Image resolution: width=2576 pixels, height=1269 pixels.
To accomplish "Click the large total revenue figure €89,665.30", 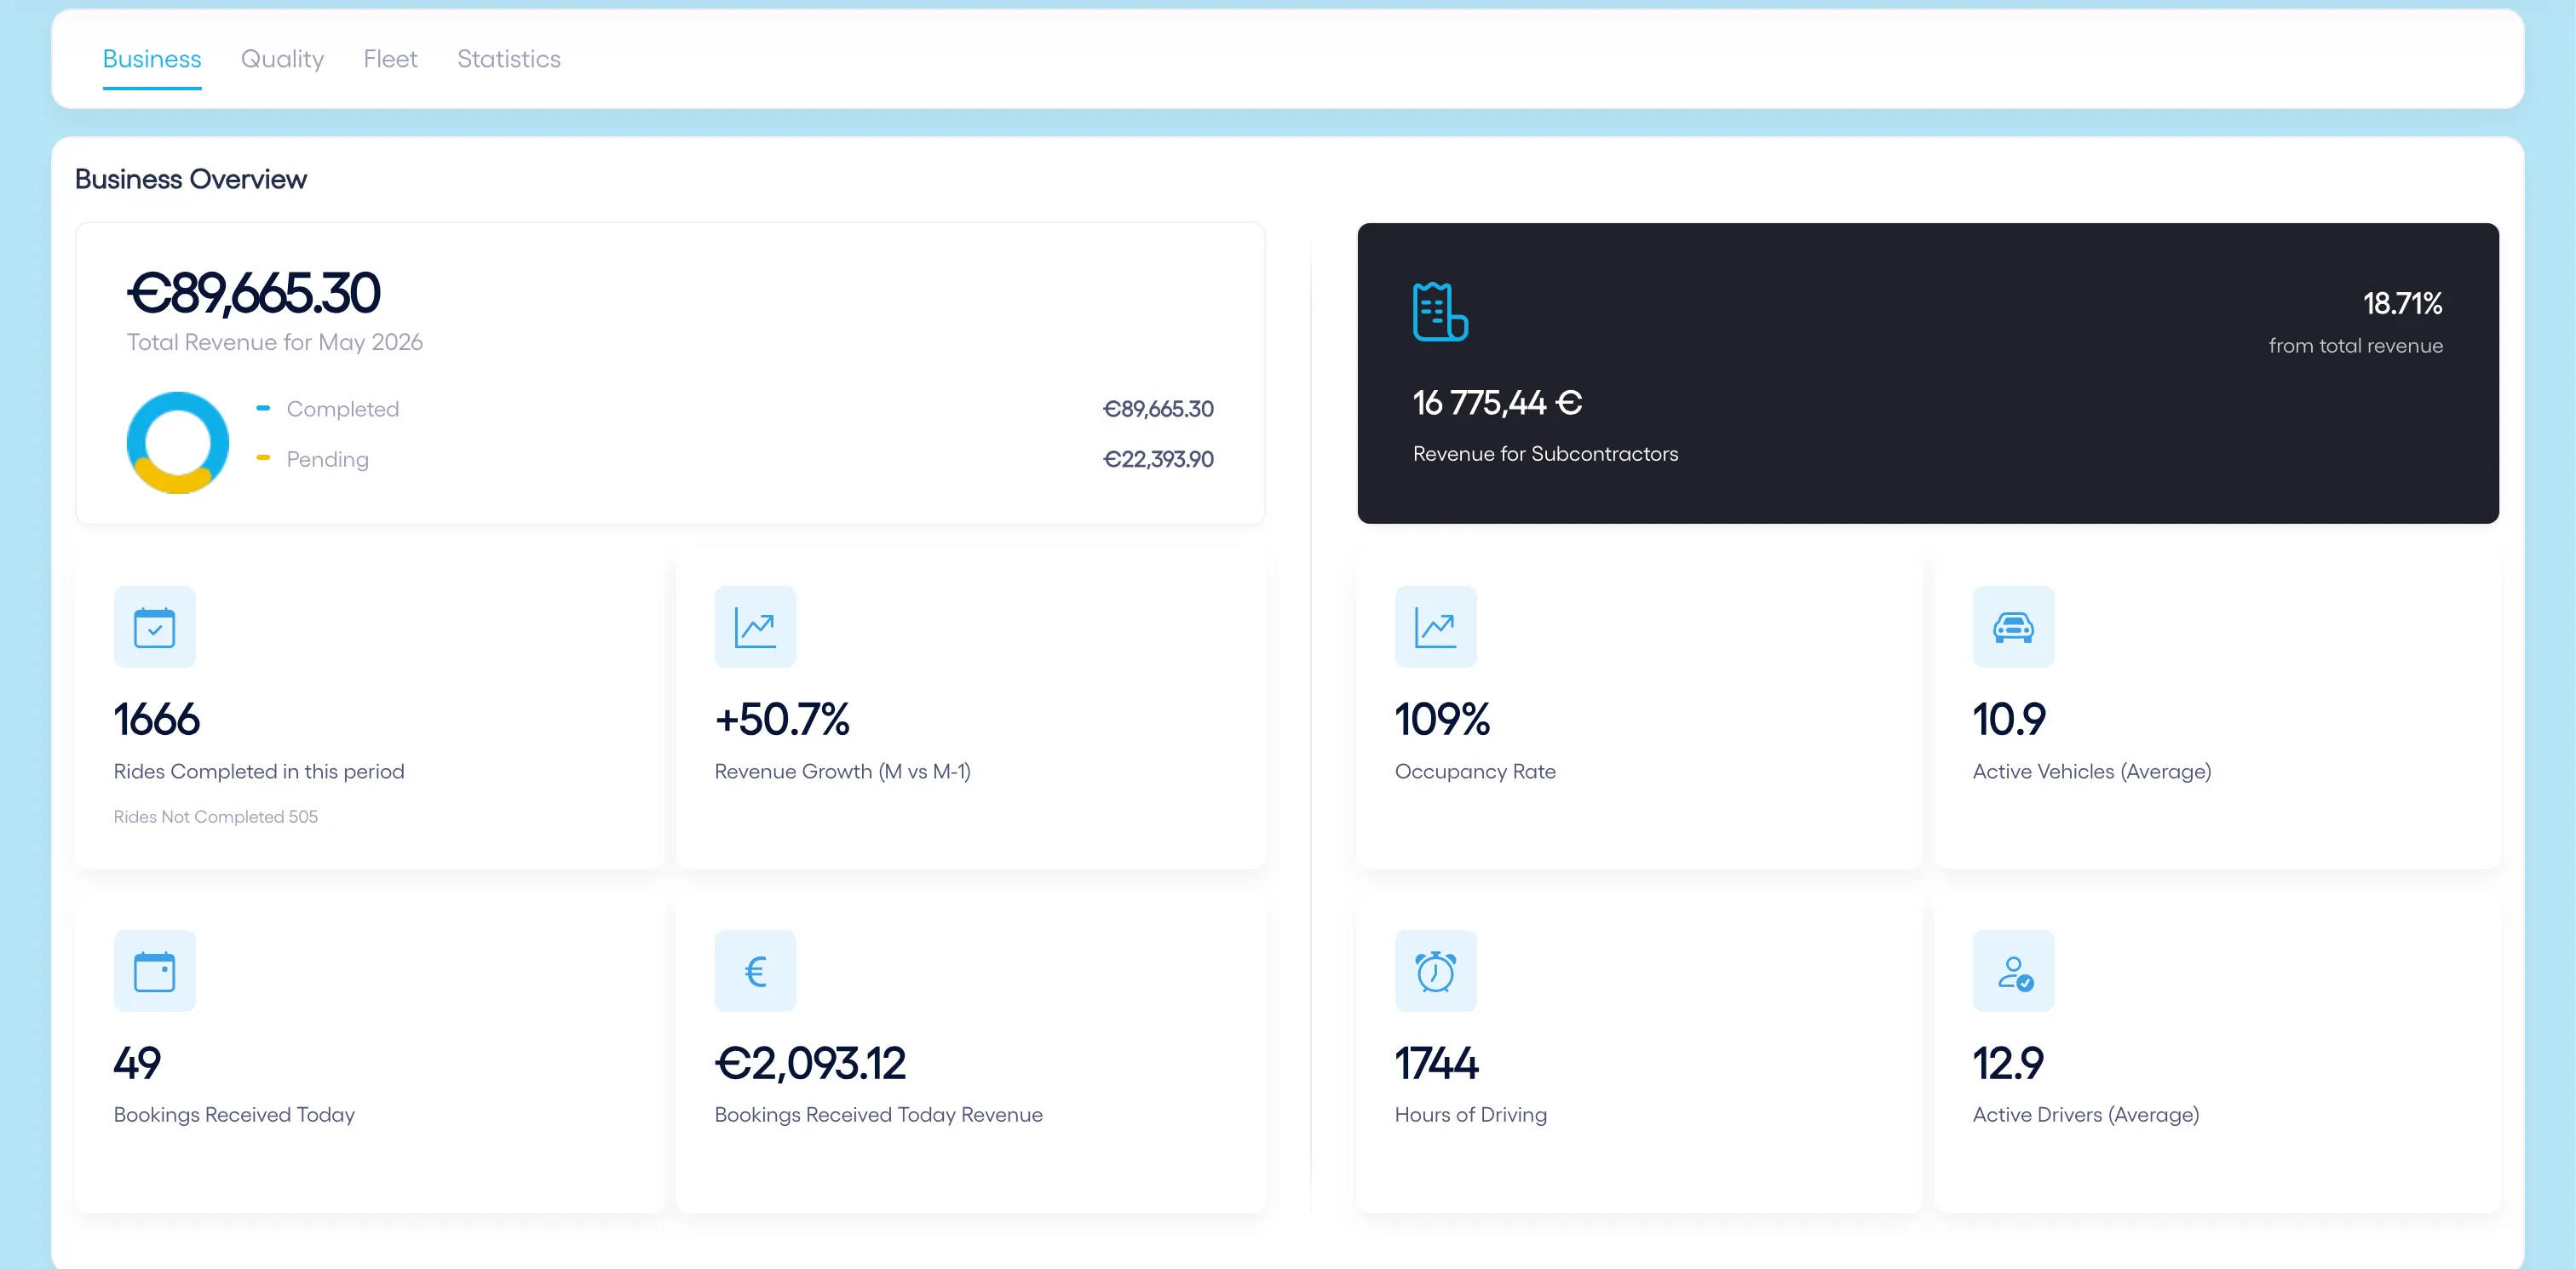I will (x=253, y=293).
